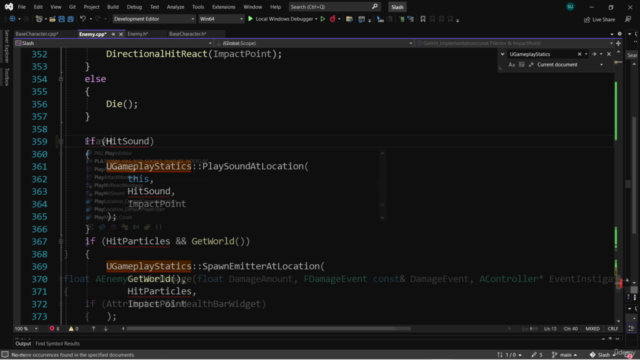Toggle Match Whole Word in find box

click(521, 64)
